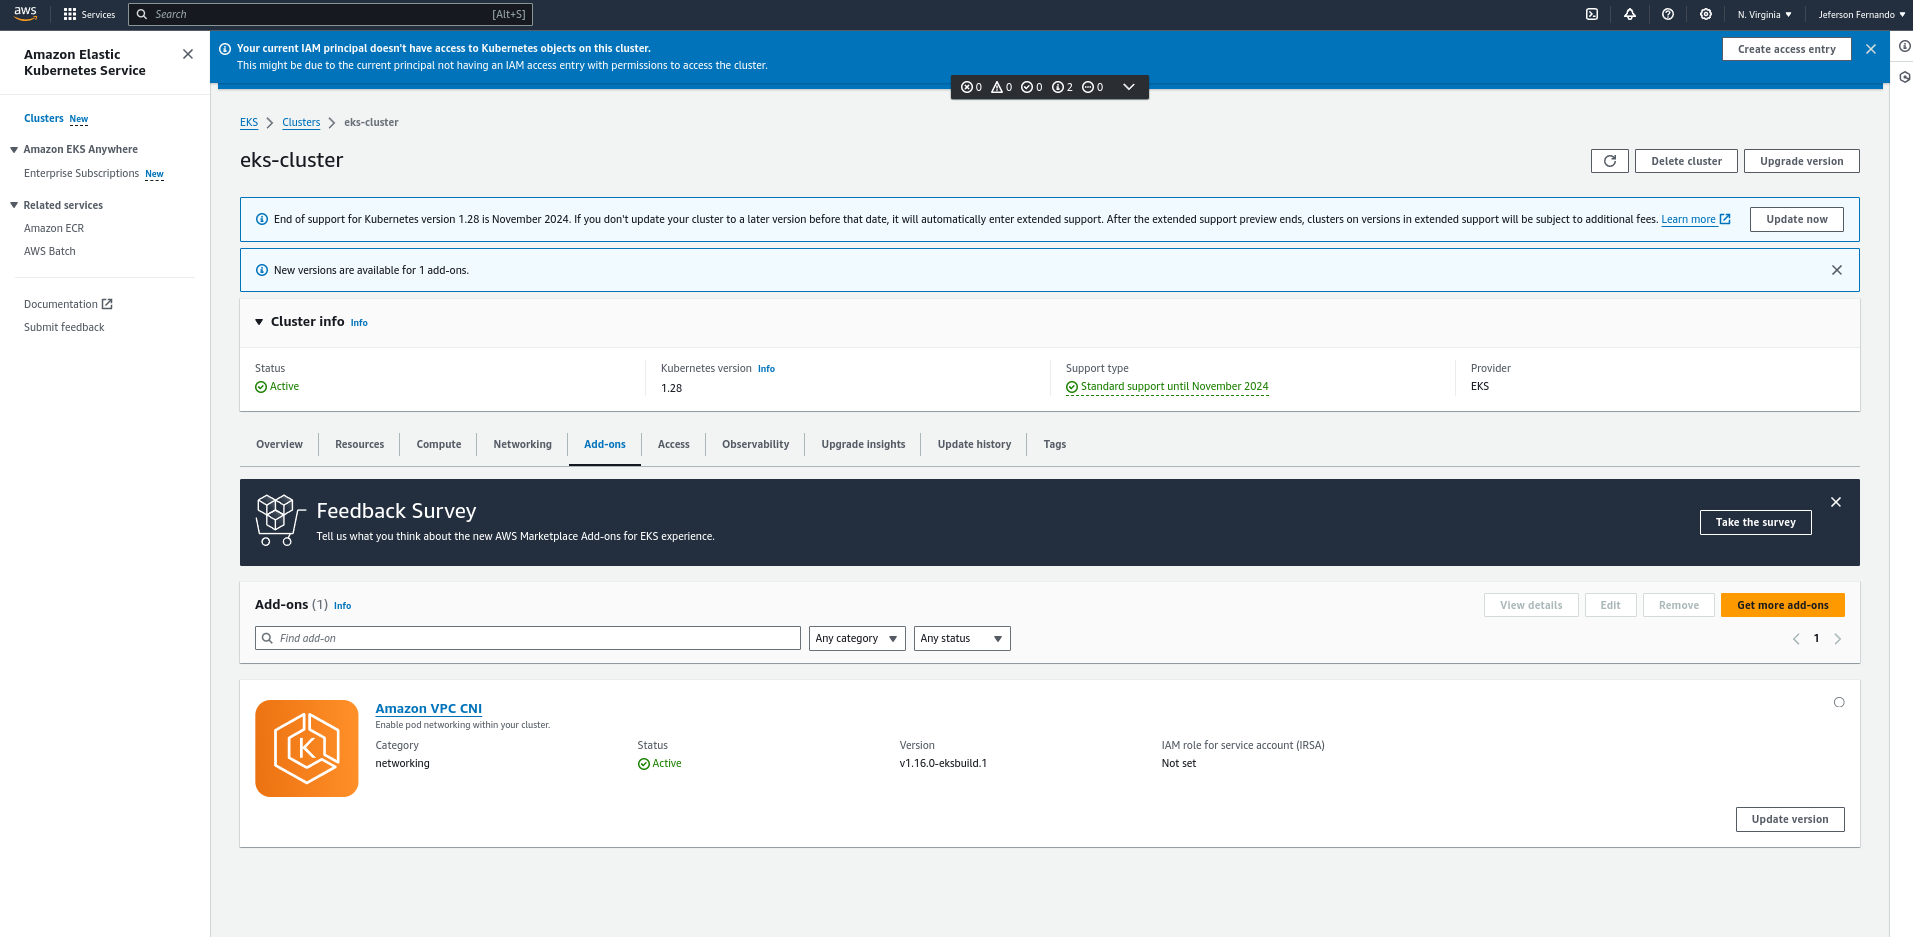1913x937 pixels.
Task: Switch to the Resources tab
Action: point(359,444)
